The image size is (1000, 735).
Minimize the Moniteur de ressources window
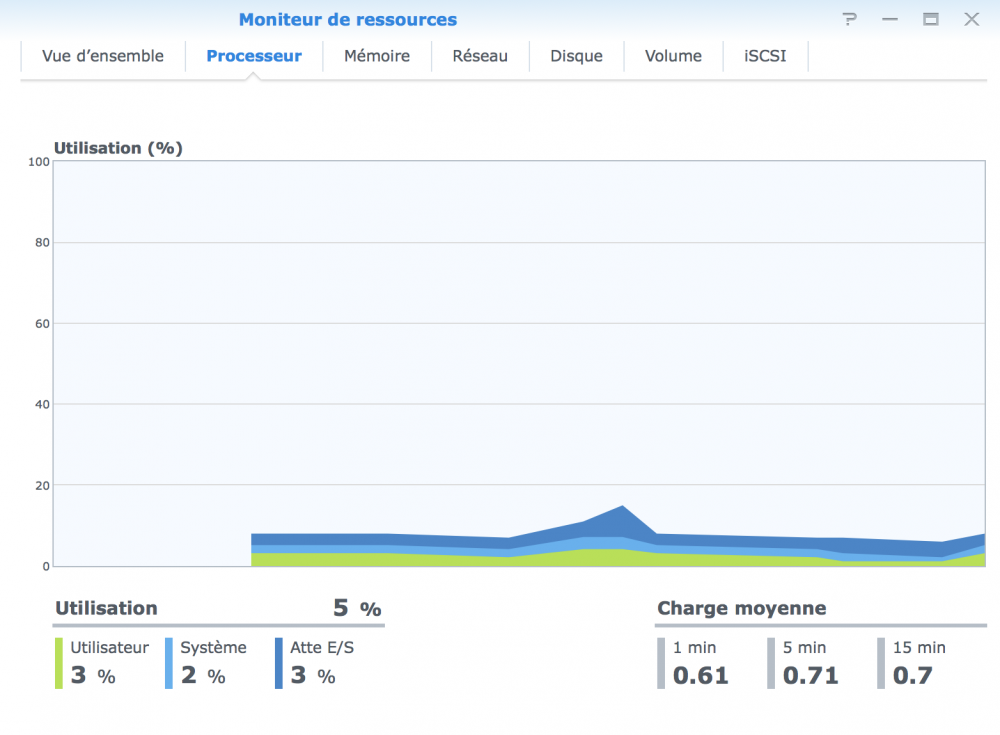pyautogui.click(x=890, y=20)
